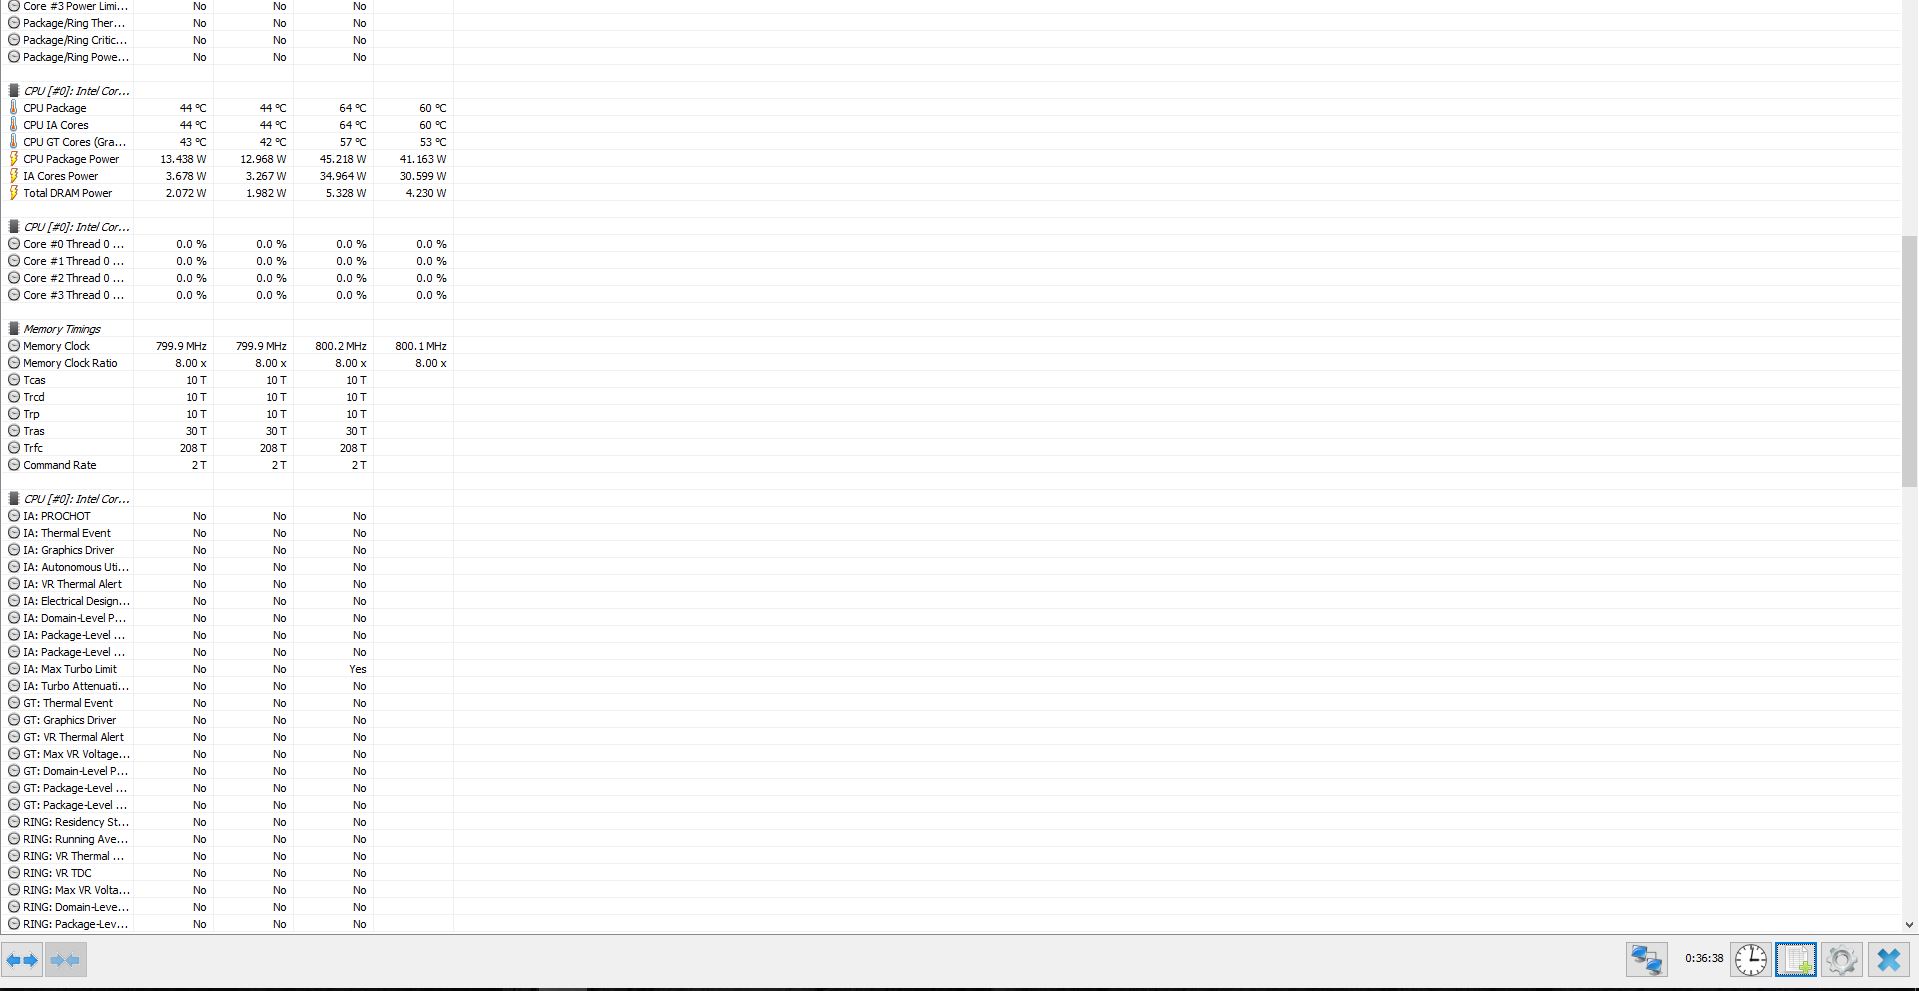Click the expand columns blue arrows button
The width and height of the screenshot is (1919, 991).
(x=22, y=960)
